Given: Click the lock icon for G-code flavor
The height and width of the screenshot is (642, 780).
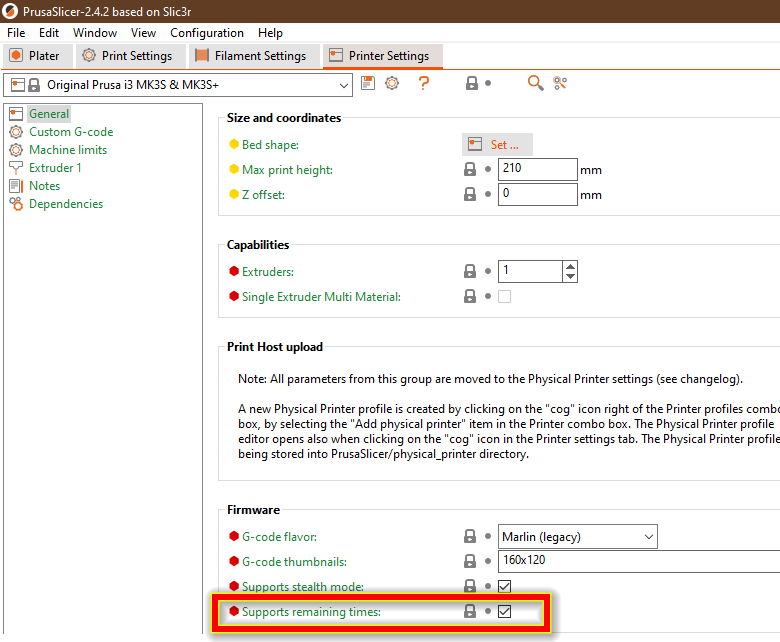Looking at the screenshot, I should point(470,536).
